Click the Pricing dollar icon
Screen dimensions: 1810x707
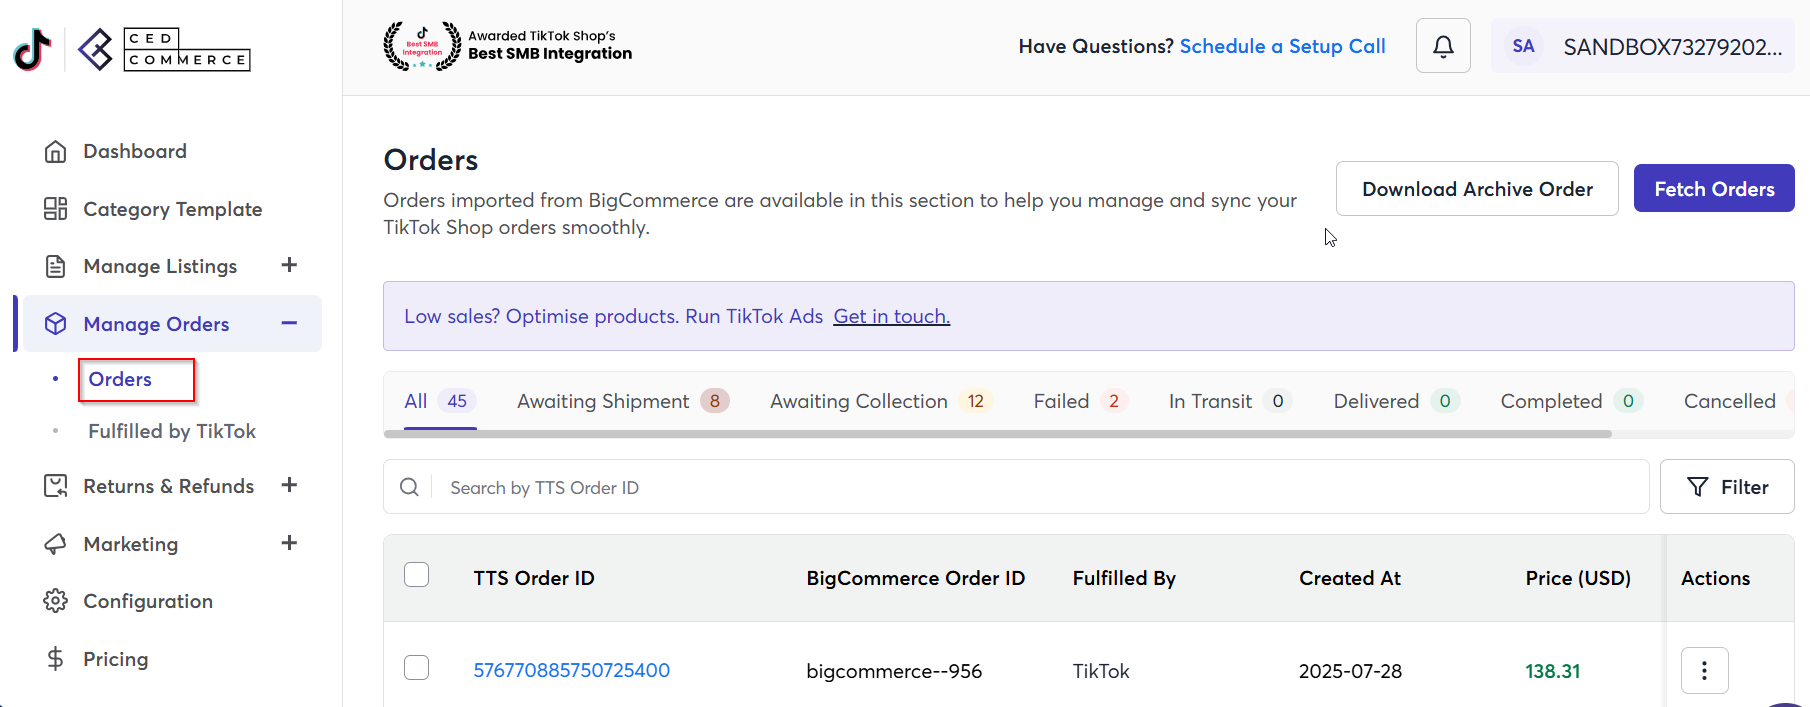click(x=56, y=659)
